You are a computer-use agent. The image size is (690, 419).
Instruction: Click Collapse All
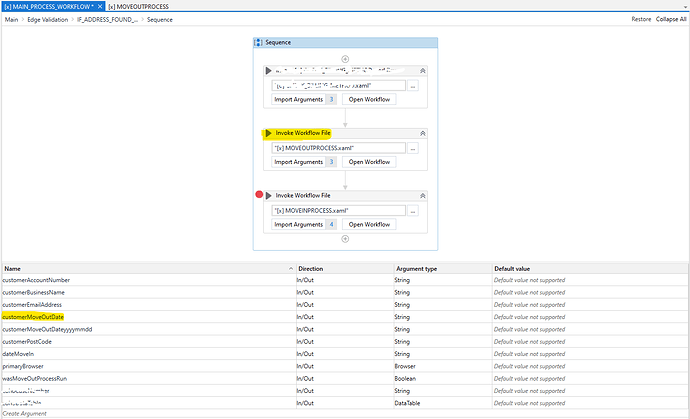pos(671,19)
